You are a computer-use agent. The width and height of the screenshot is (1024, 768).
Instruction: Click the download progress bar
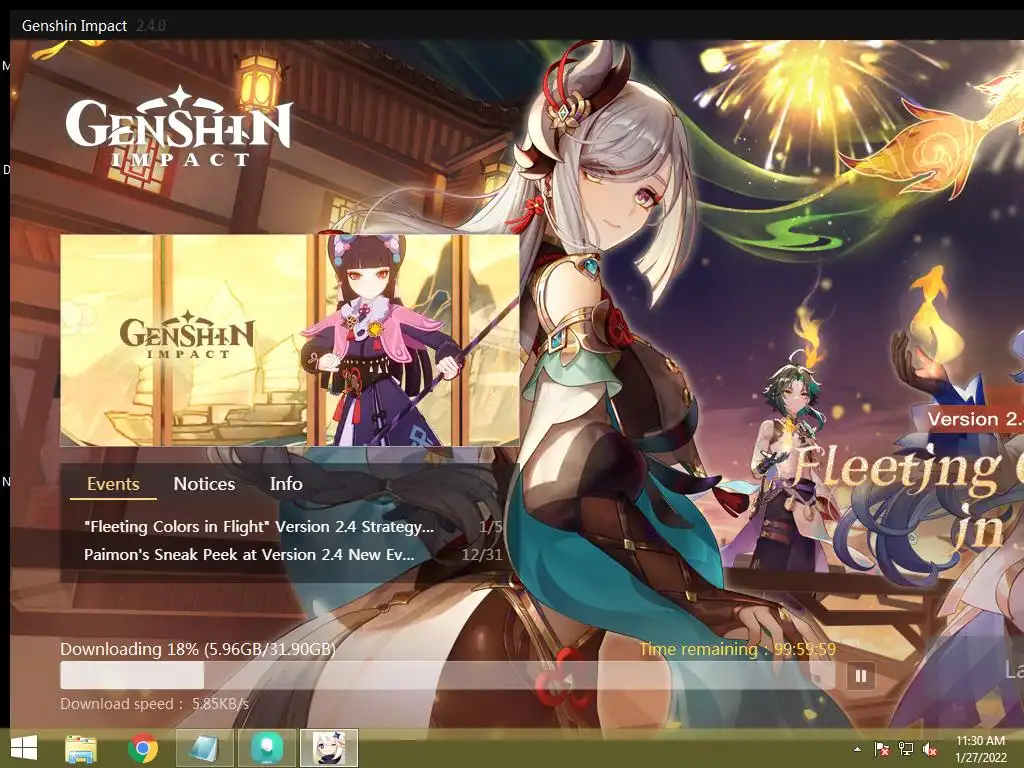tap(447, 676)
